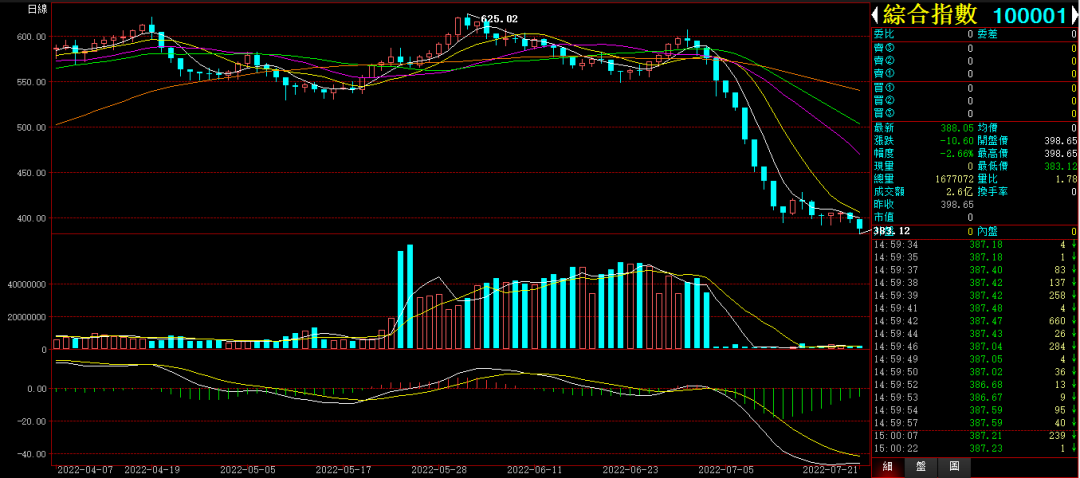1080x478 pixels.
Task: Click the 買① order row
Action: pyautogui.click(x=975, y=88)
